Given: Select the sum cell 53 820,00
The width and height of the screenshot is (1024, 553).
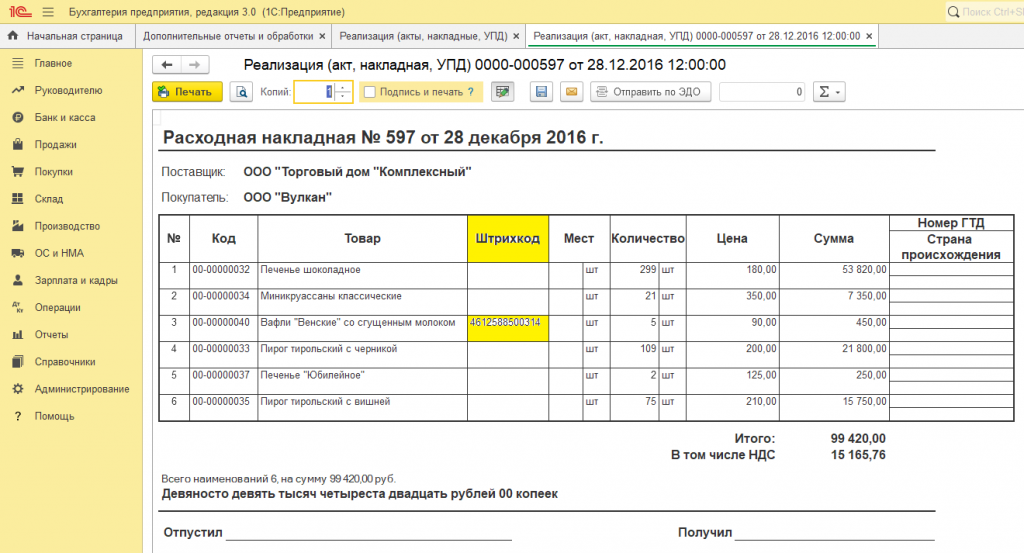Looking at the screenshot, I should click(x=834, y=276).
